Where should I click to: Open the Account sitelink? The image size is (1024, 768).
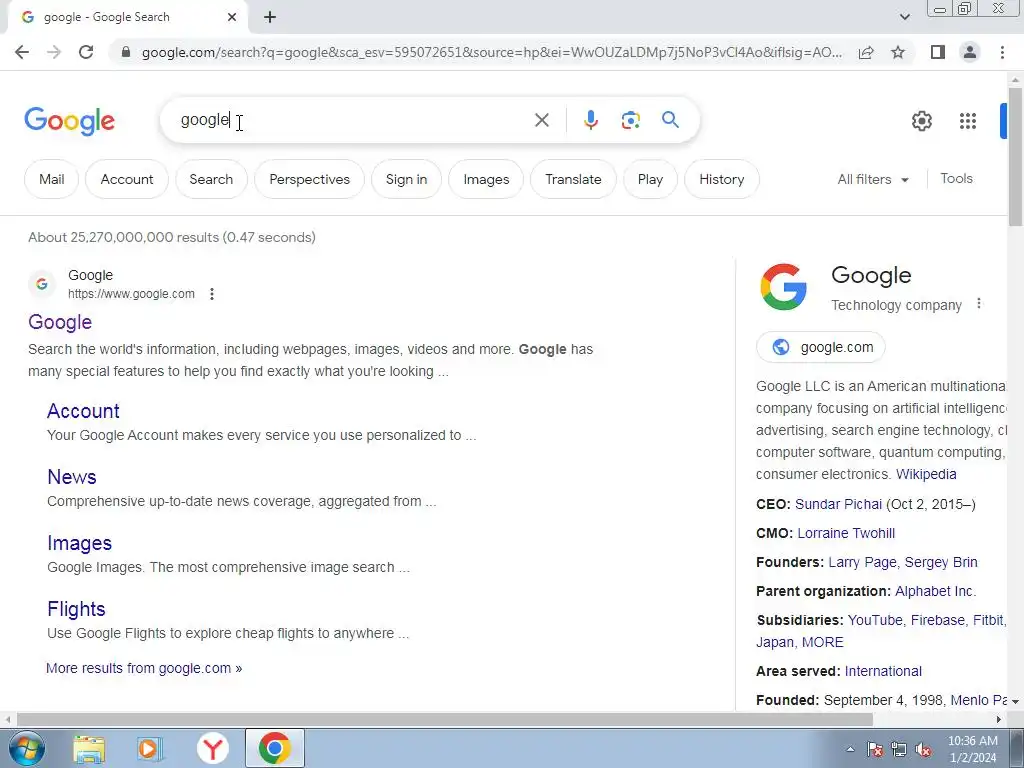coord(83,411)
